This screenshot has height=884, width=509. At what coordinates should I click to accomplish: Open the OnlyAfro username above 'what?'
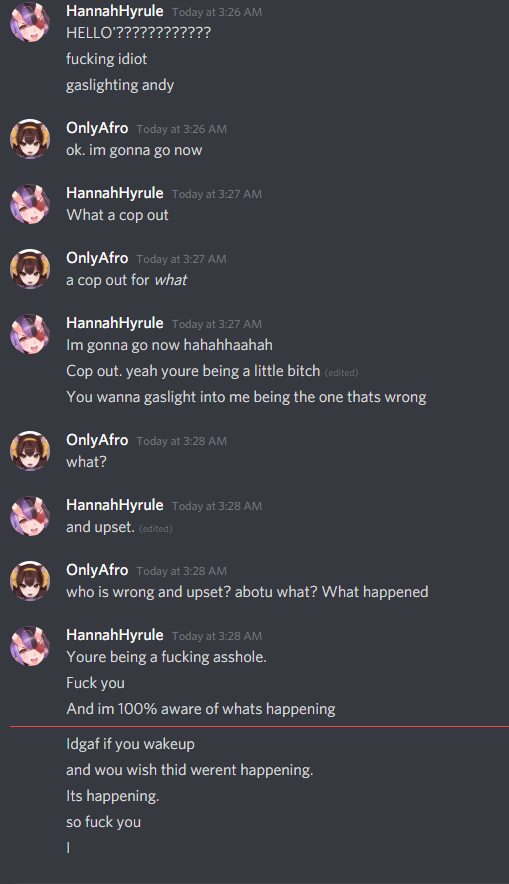(97, 440)
